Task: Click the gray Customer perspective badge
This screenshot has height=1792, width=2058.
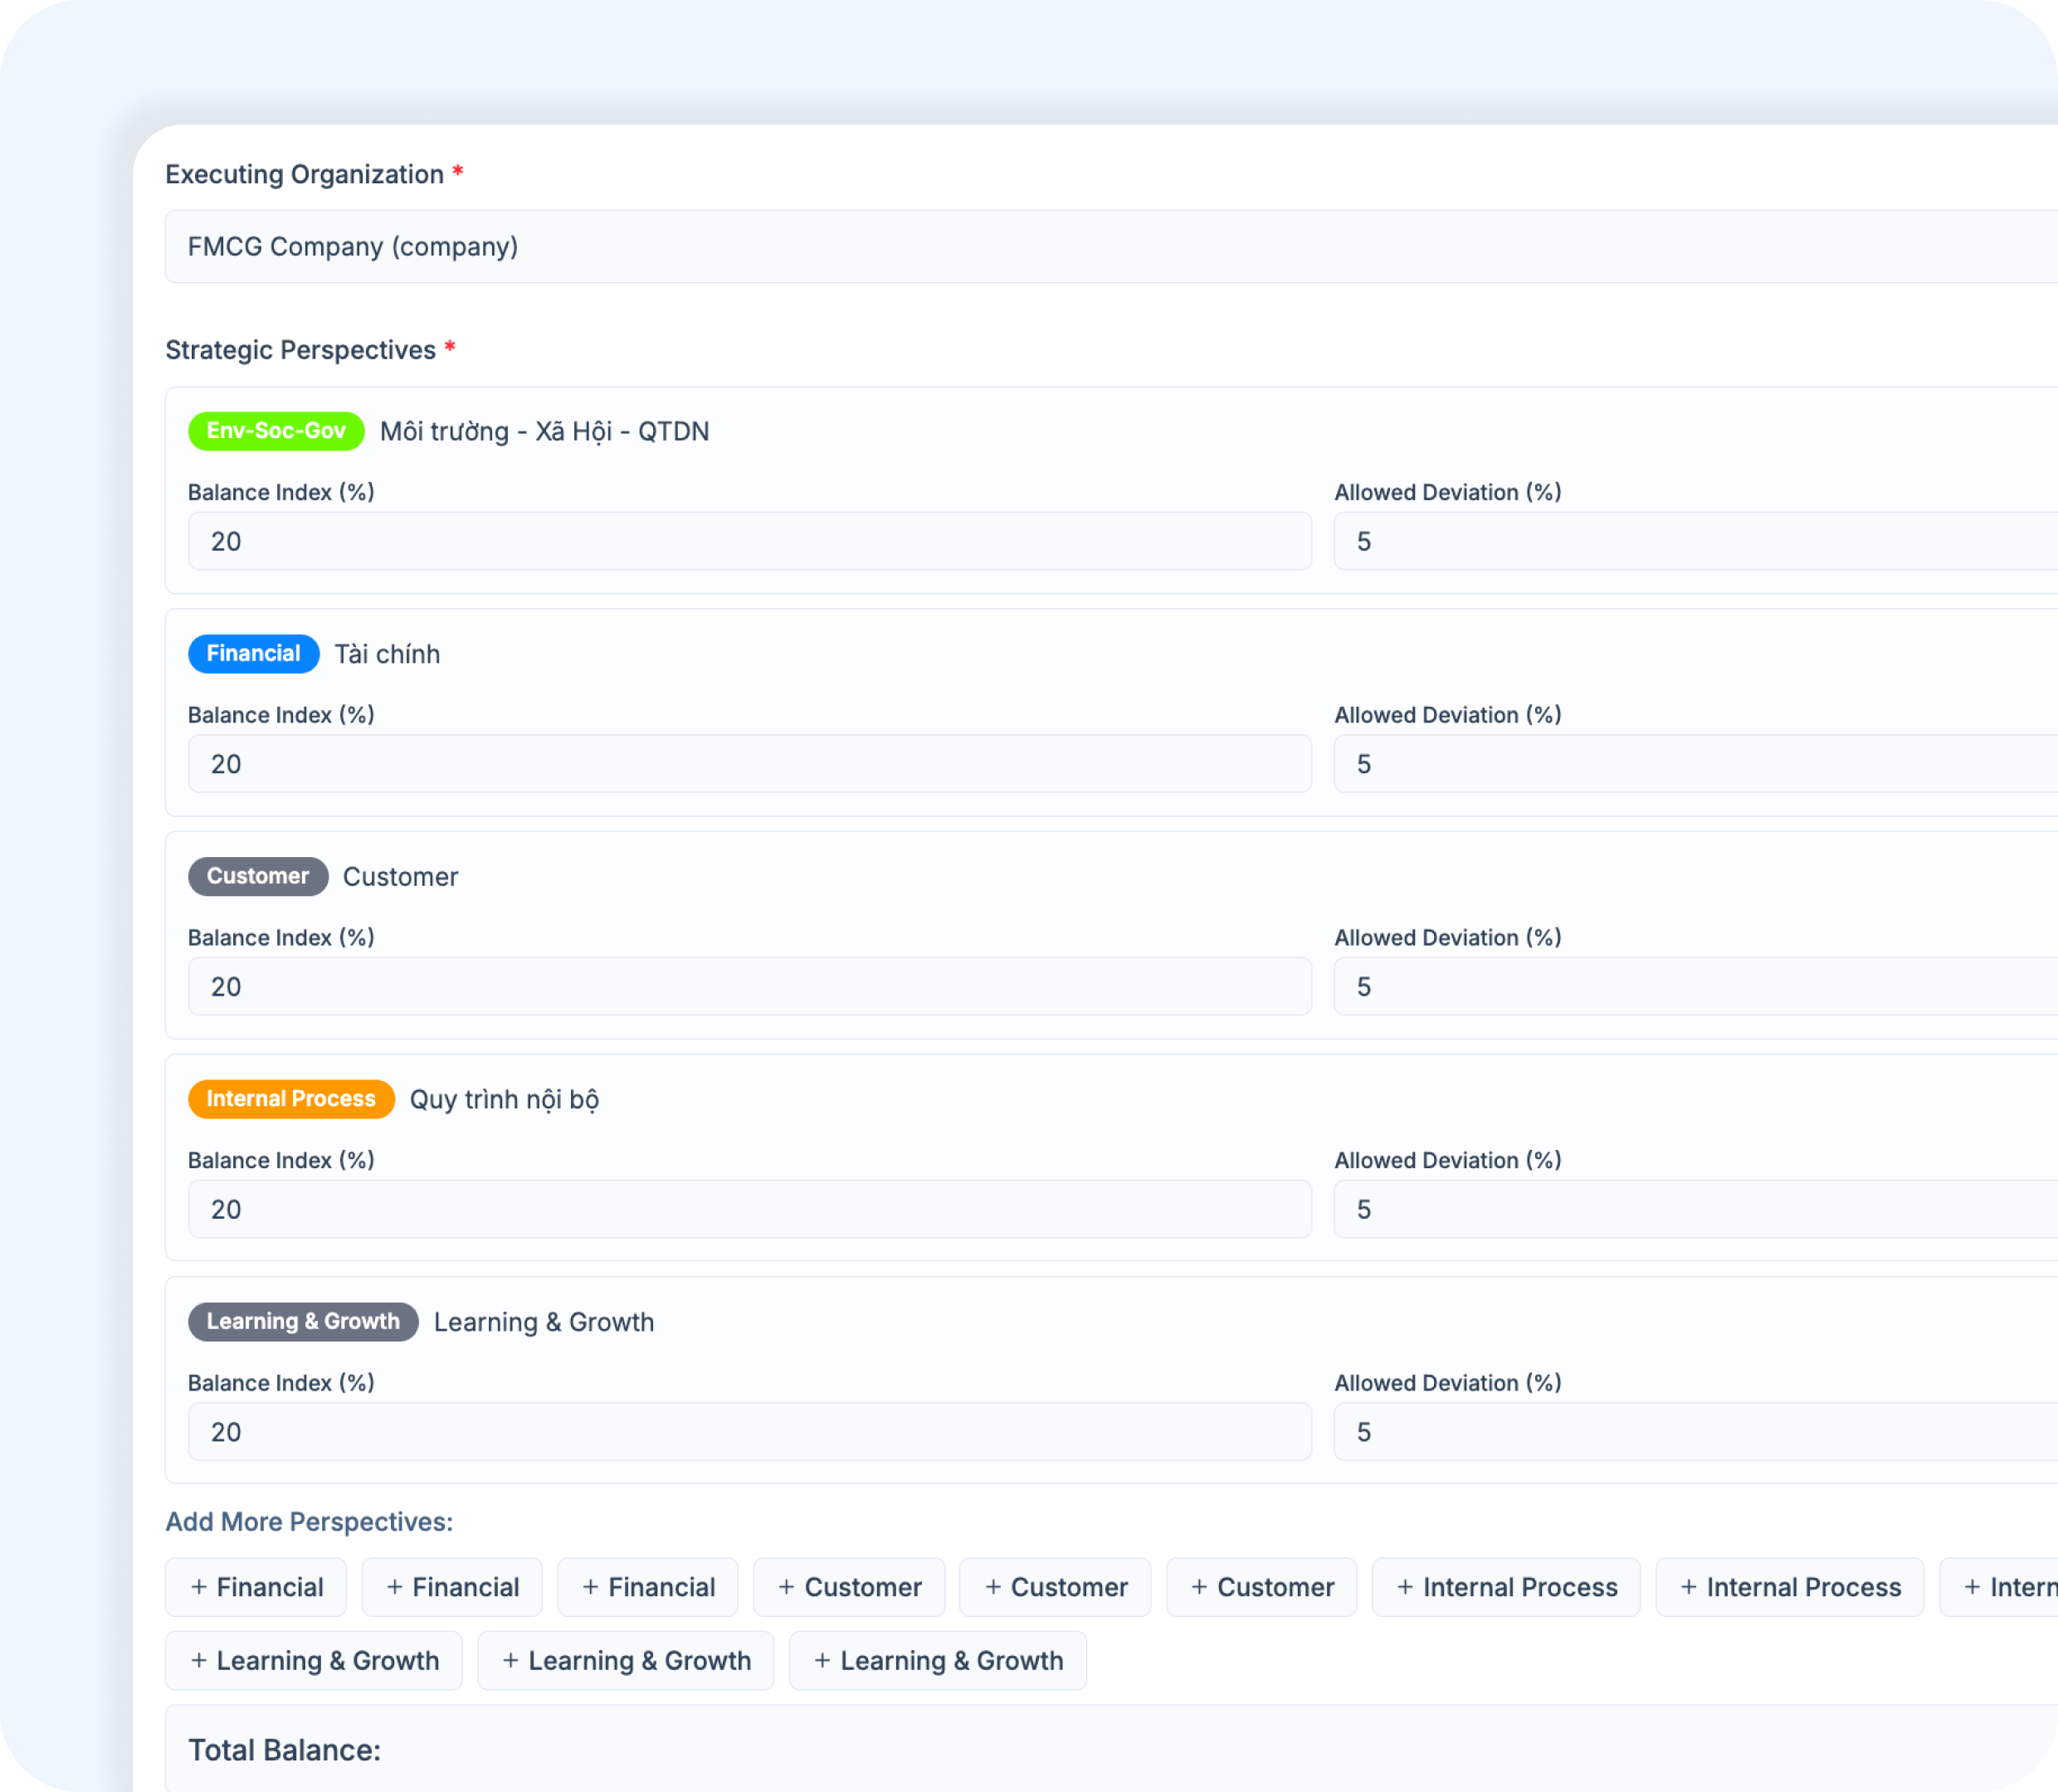Action: 258,876
